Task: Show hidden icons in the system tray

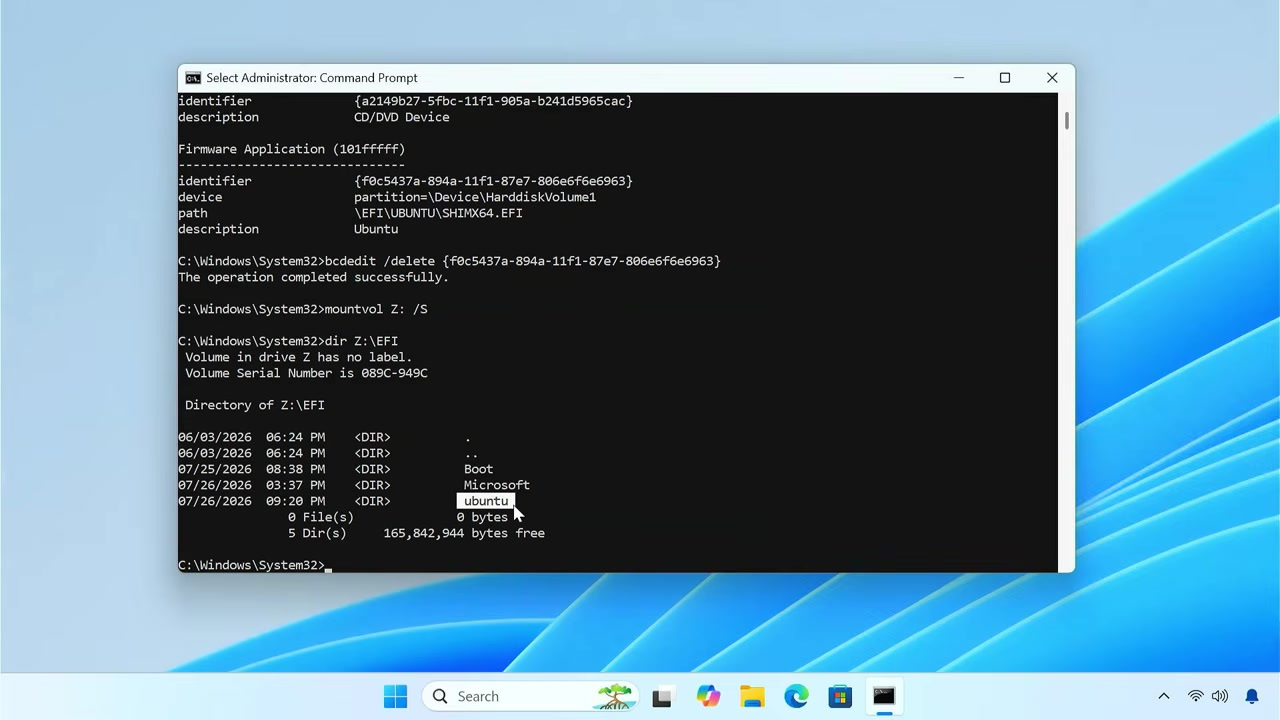Action: [1163, 696]
